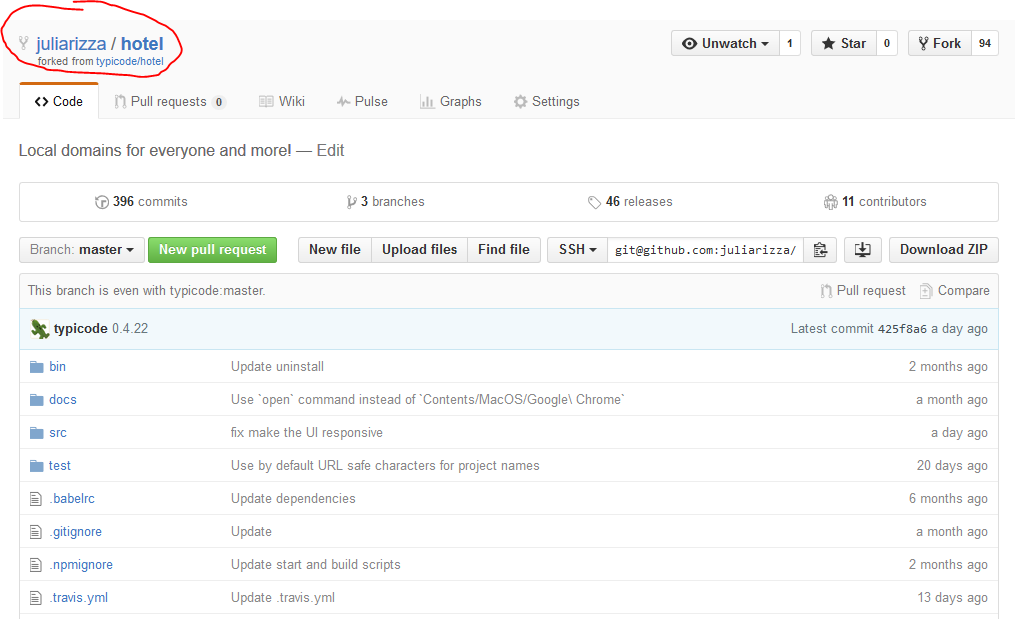Click the Compare file icon
Image resolution: width=1015 pixels, height=619 pixels.
pos(926,291)
